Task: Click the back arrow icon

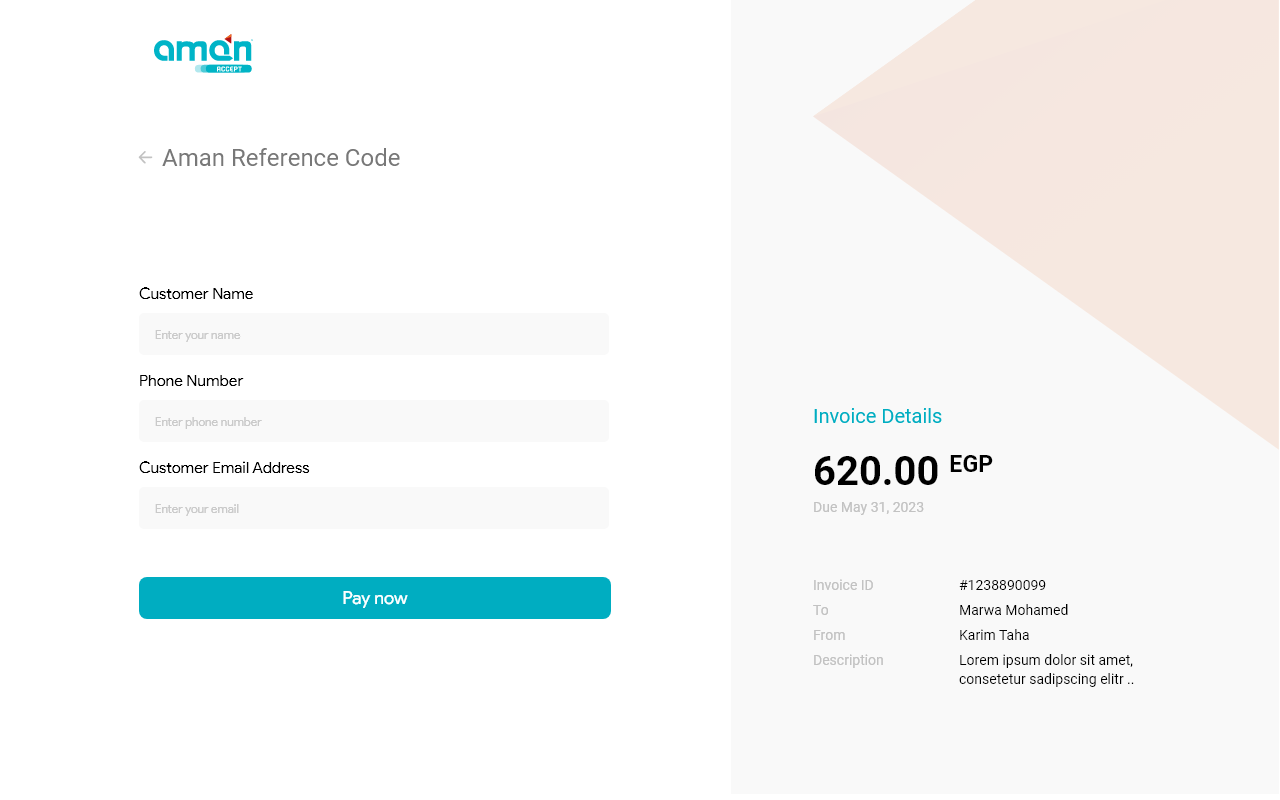Action: 145,158
